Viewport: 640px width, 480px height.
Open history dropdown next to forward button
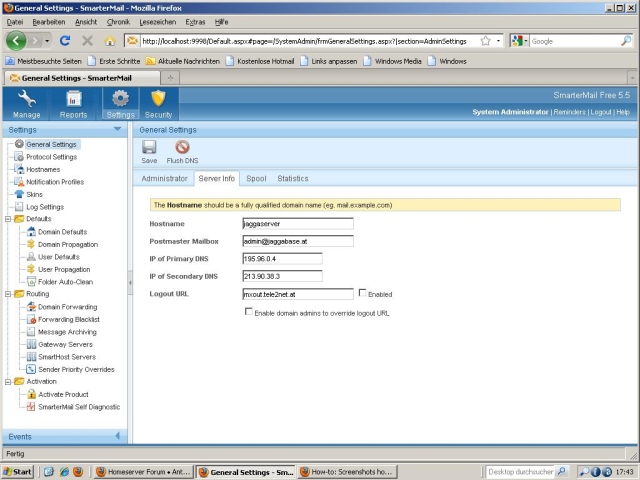[47, 41]
